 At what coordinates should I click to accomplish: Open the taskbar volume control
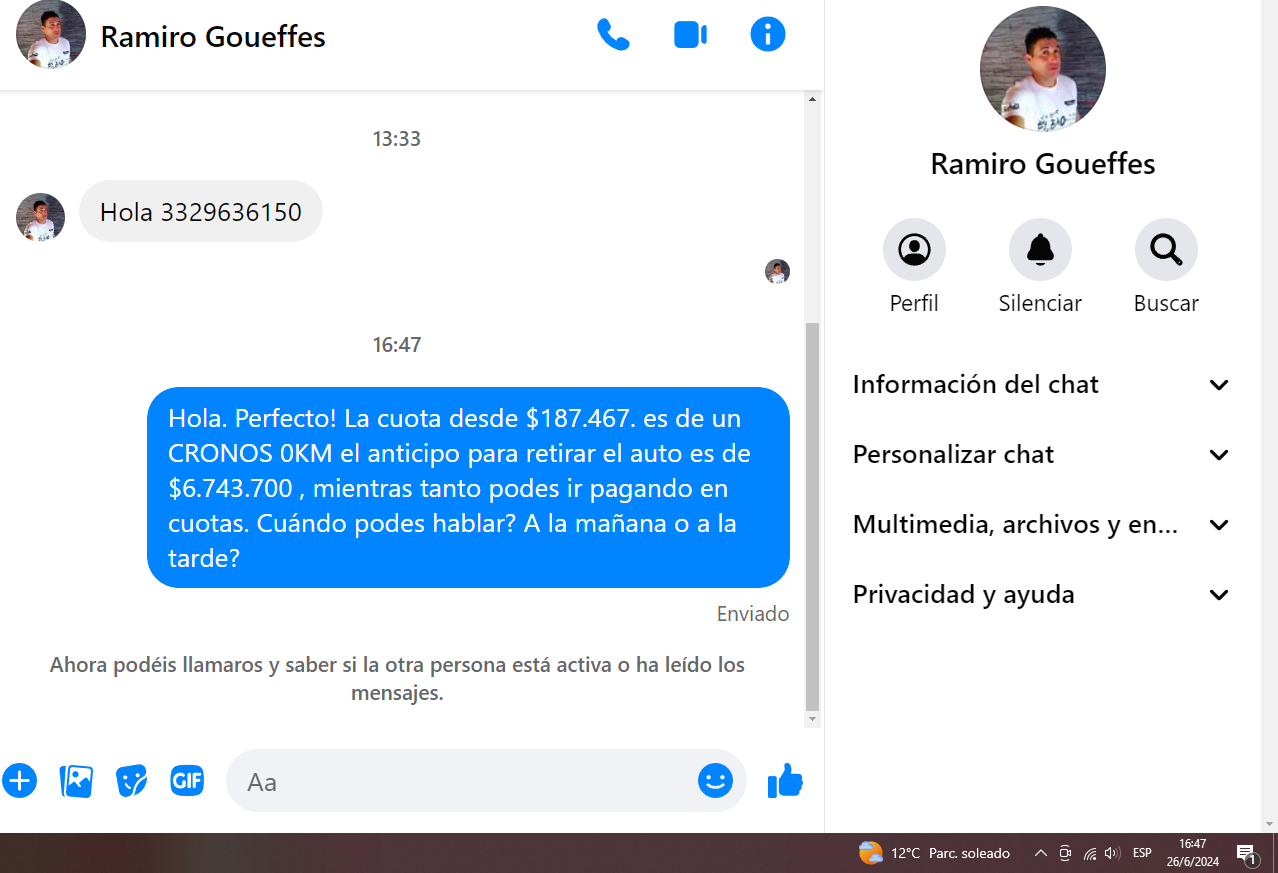click(x=1113, y=853)
